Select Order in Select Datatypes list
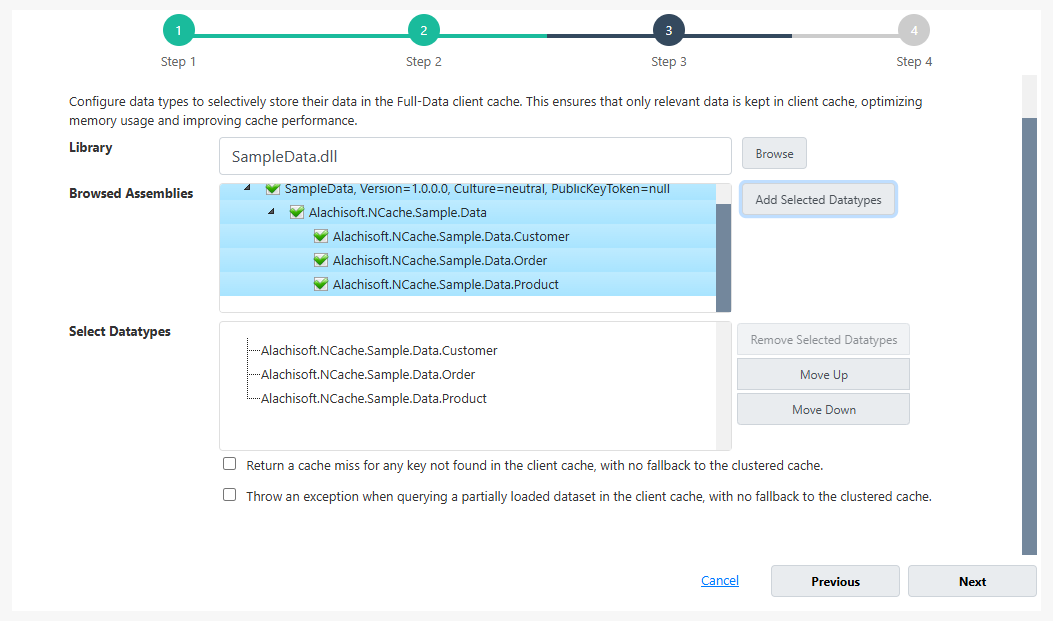The width and height of the screenshot is (1053, 621). point(368,375)
